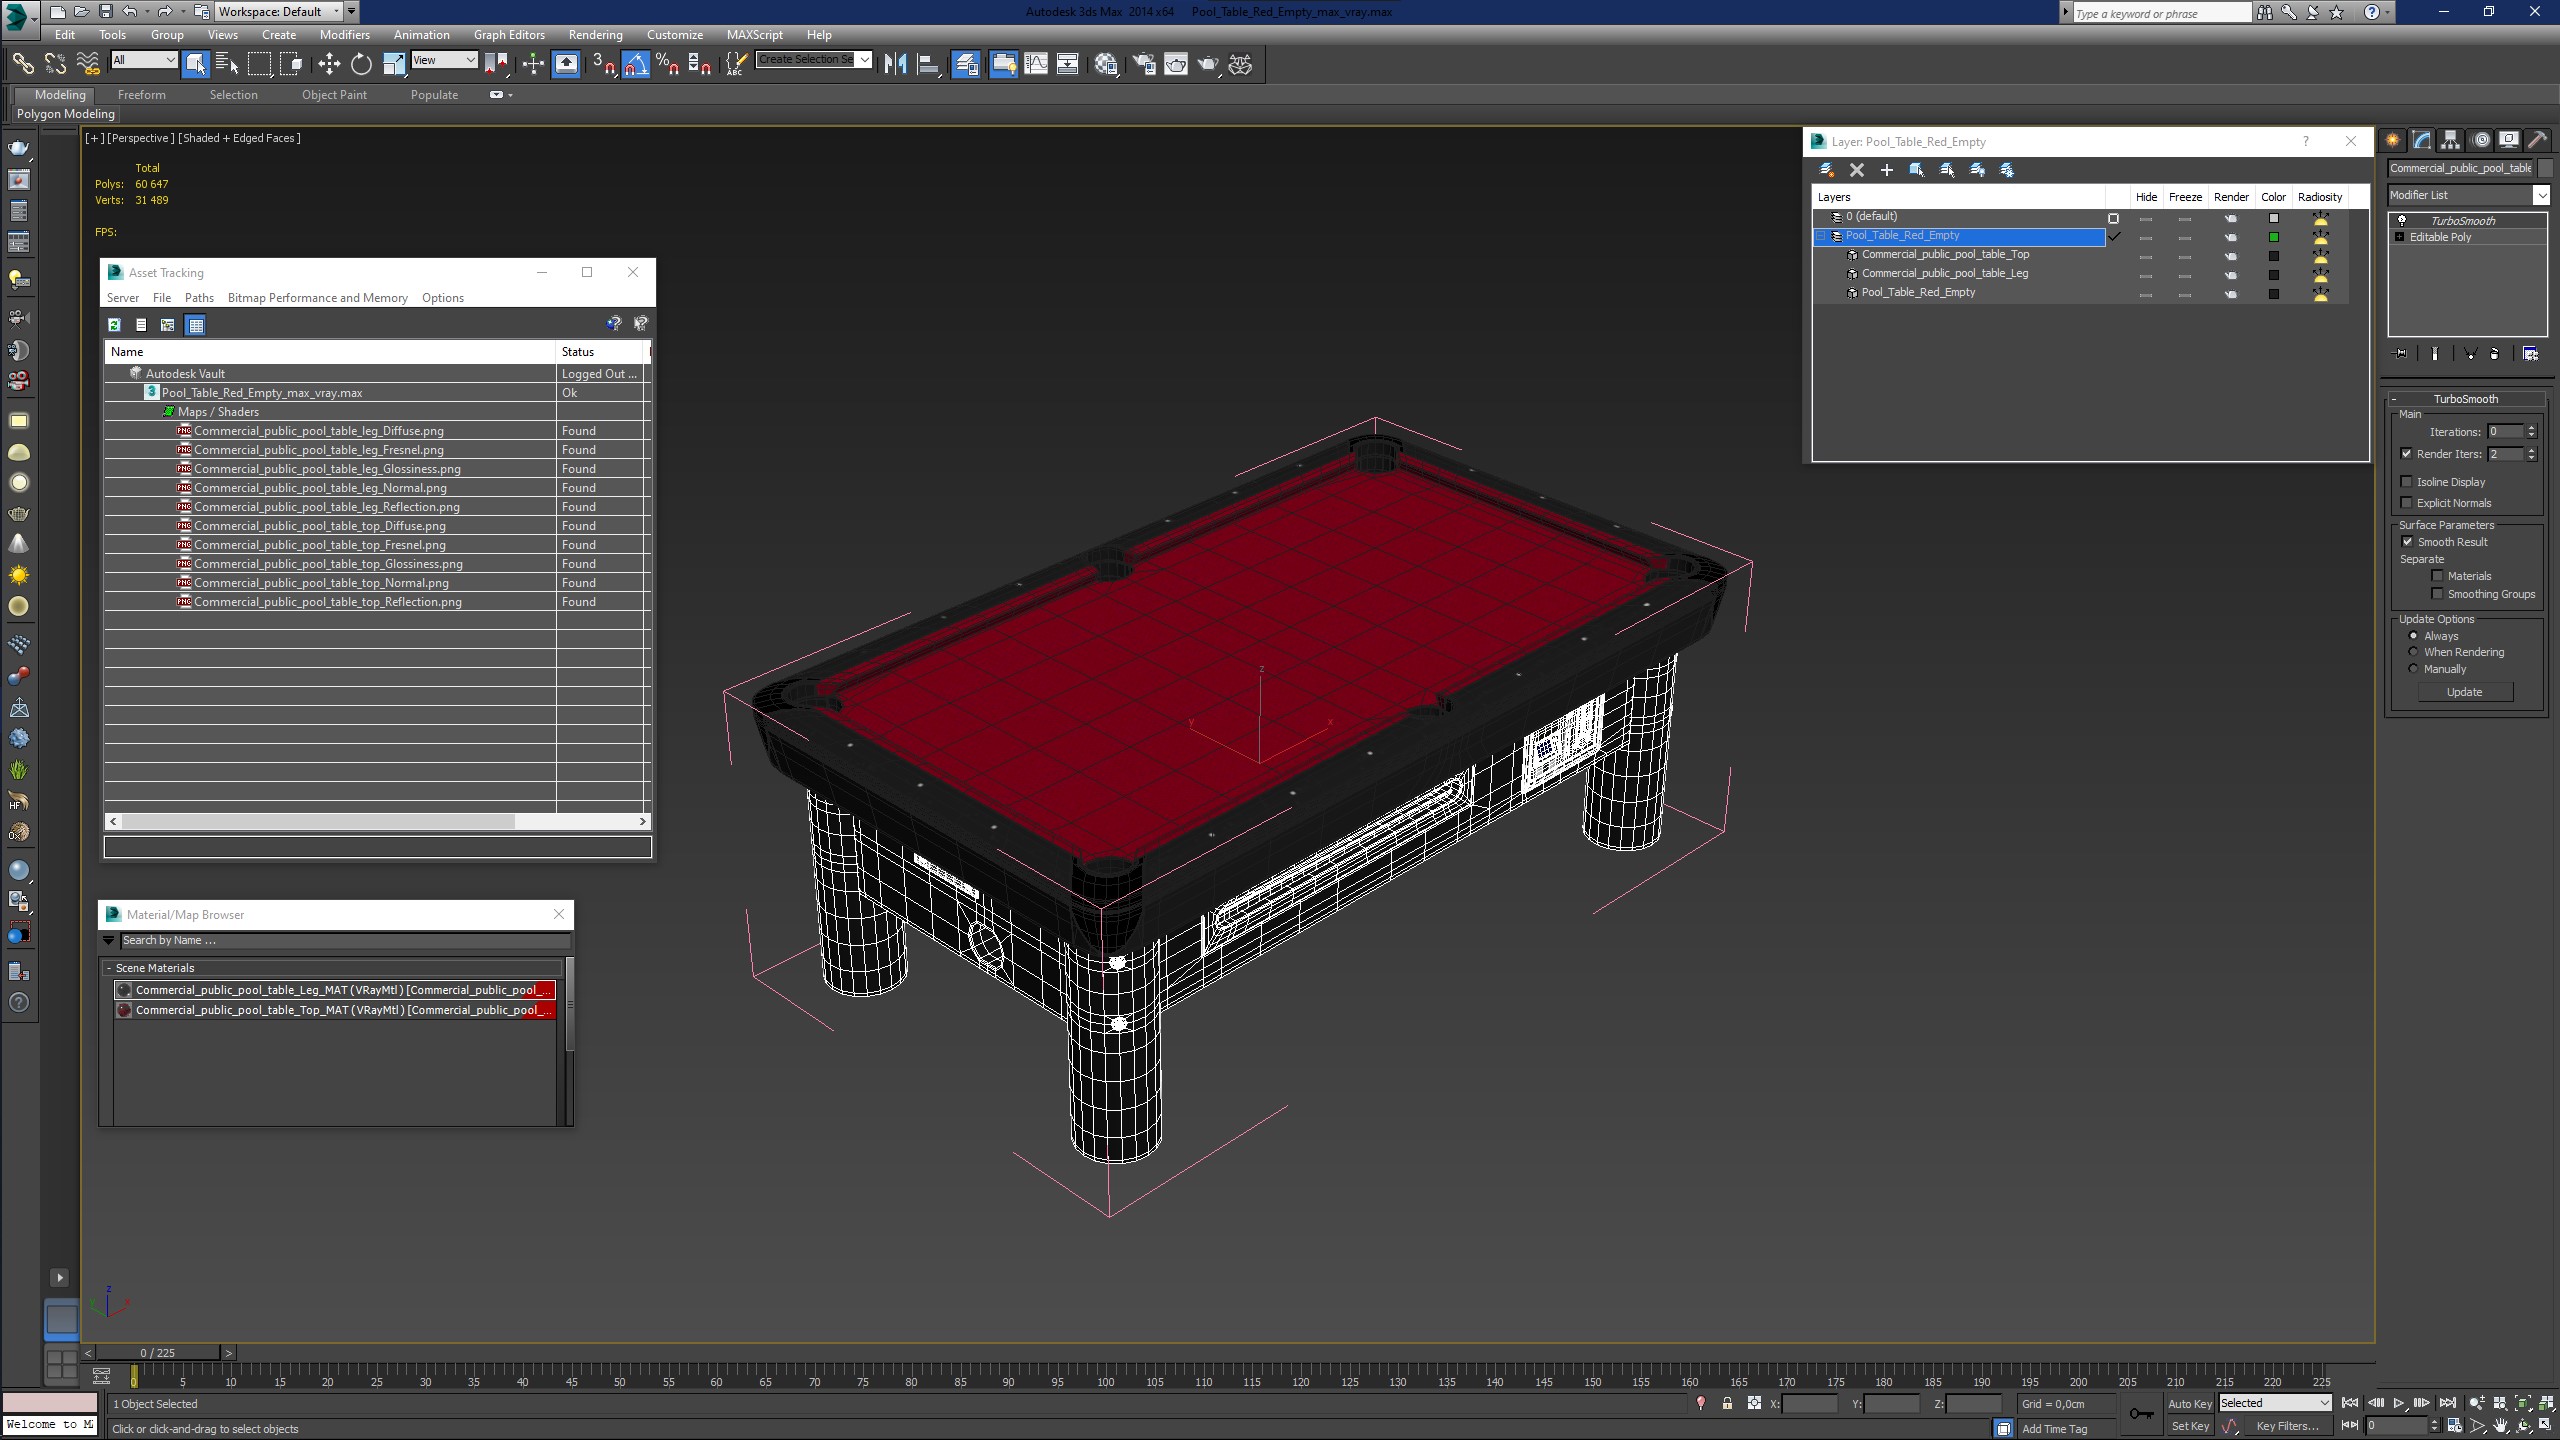Uncheck Smooth Result option
This screenshot has height=1440, width=2560.
tap(2407, 542)
